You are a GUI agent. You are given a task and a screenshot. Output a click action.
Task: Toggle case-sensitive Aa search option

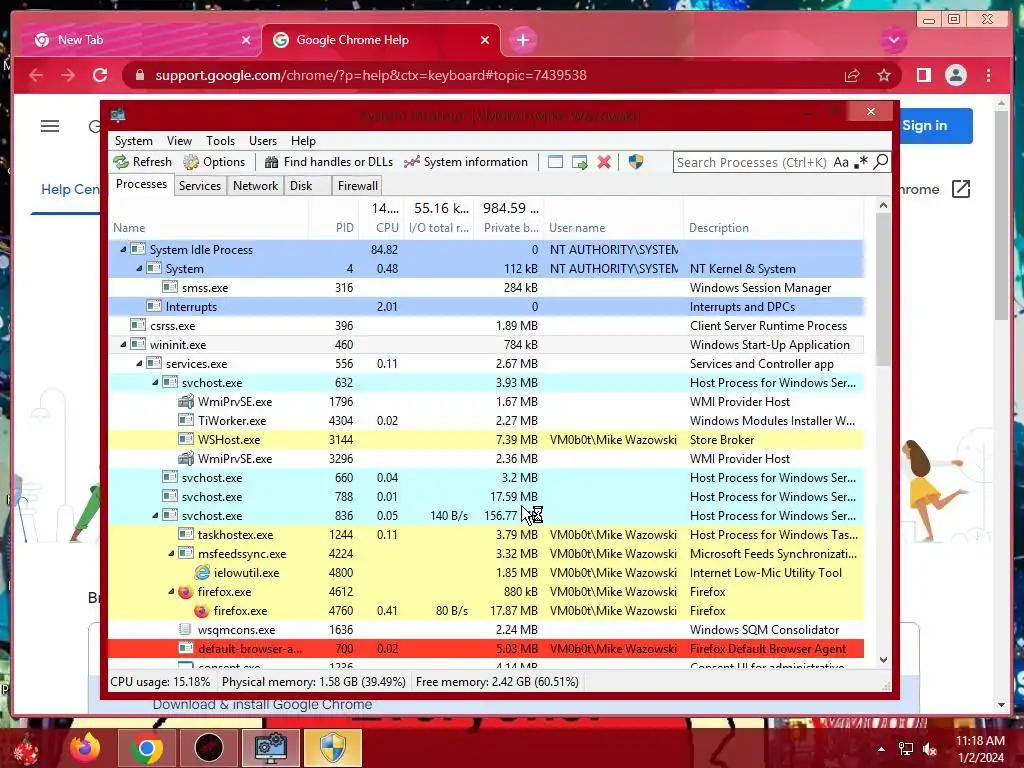(840, 162)
